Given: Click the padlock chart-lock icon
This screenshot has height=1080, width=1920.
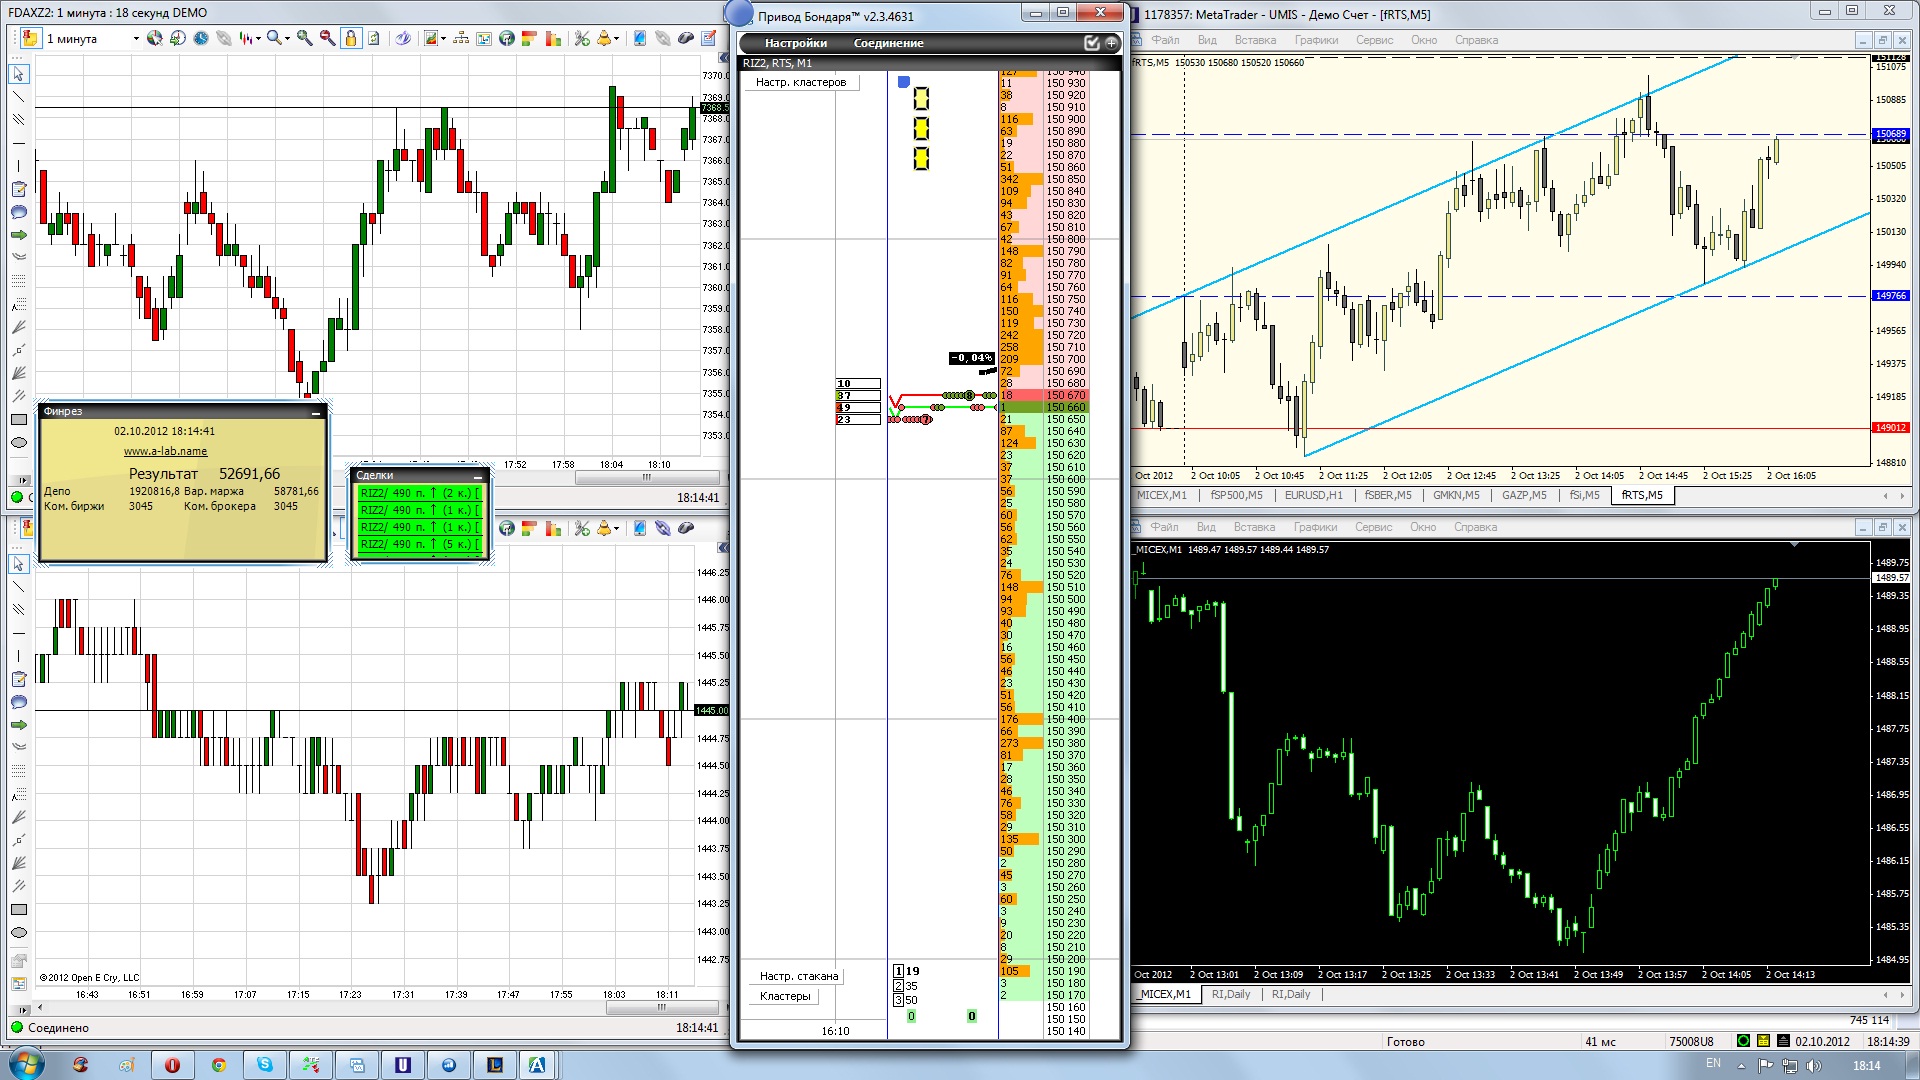Looking at the screenshot, I should 350,38.
